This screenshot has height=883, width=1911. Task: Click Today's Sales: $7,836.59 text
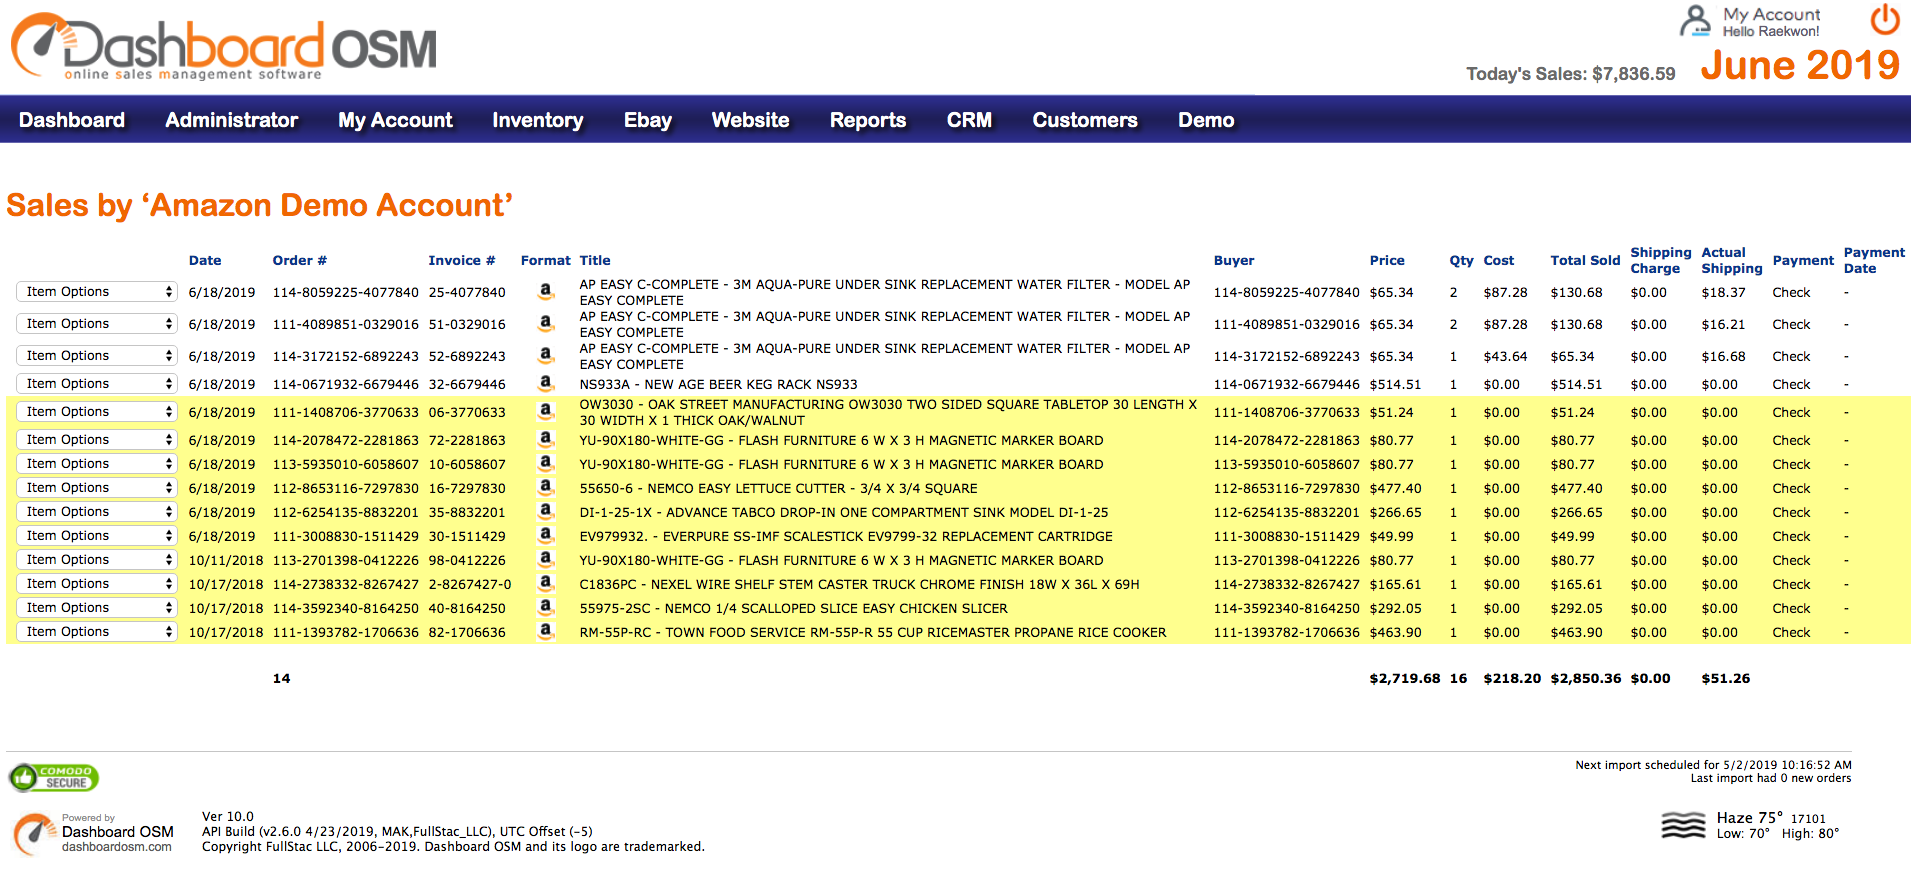[1570, 74]
